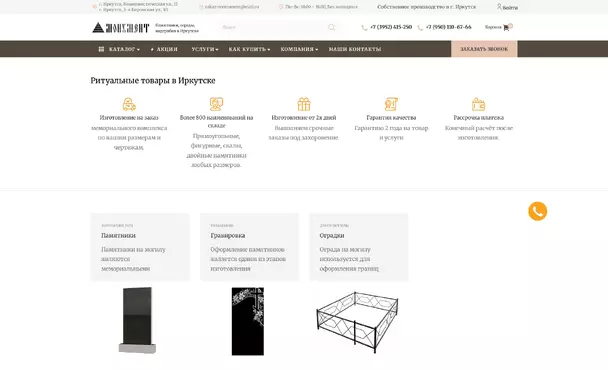Click the 800 items in stock icon

tap(216, 104)
